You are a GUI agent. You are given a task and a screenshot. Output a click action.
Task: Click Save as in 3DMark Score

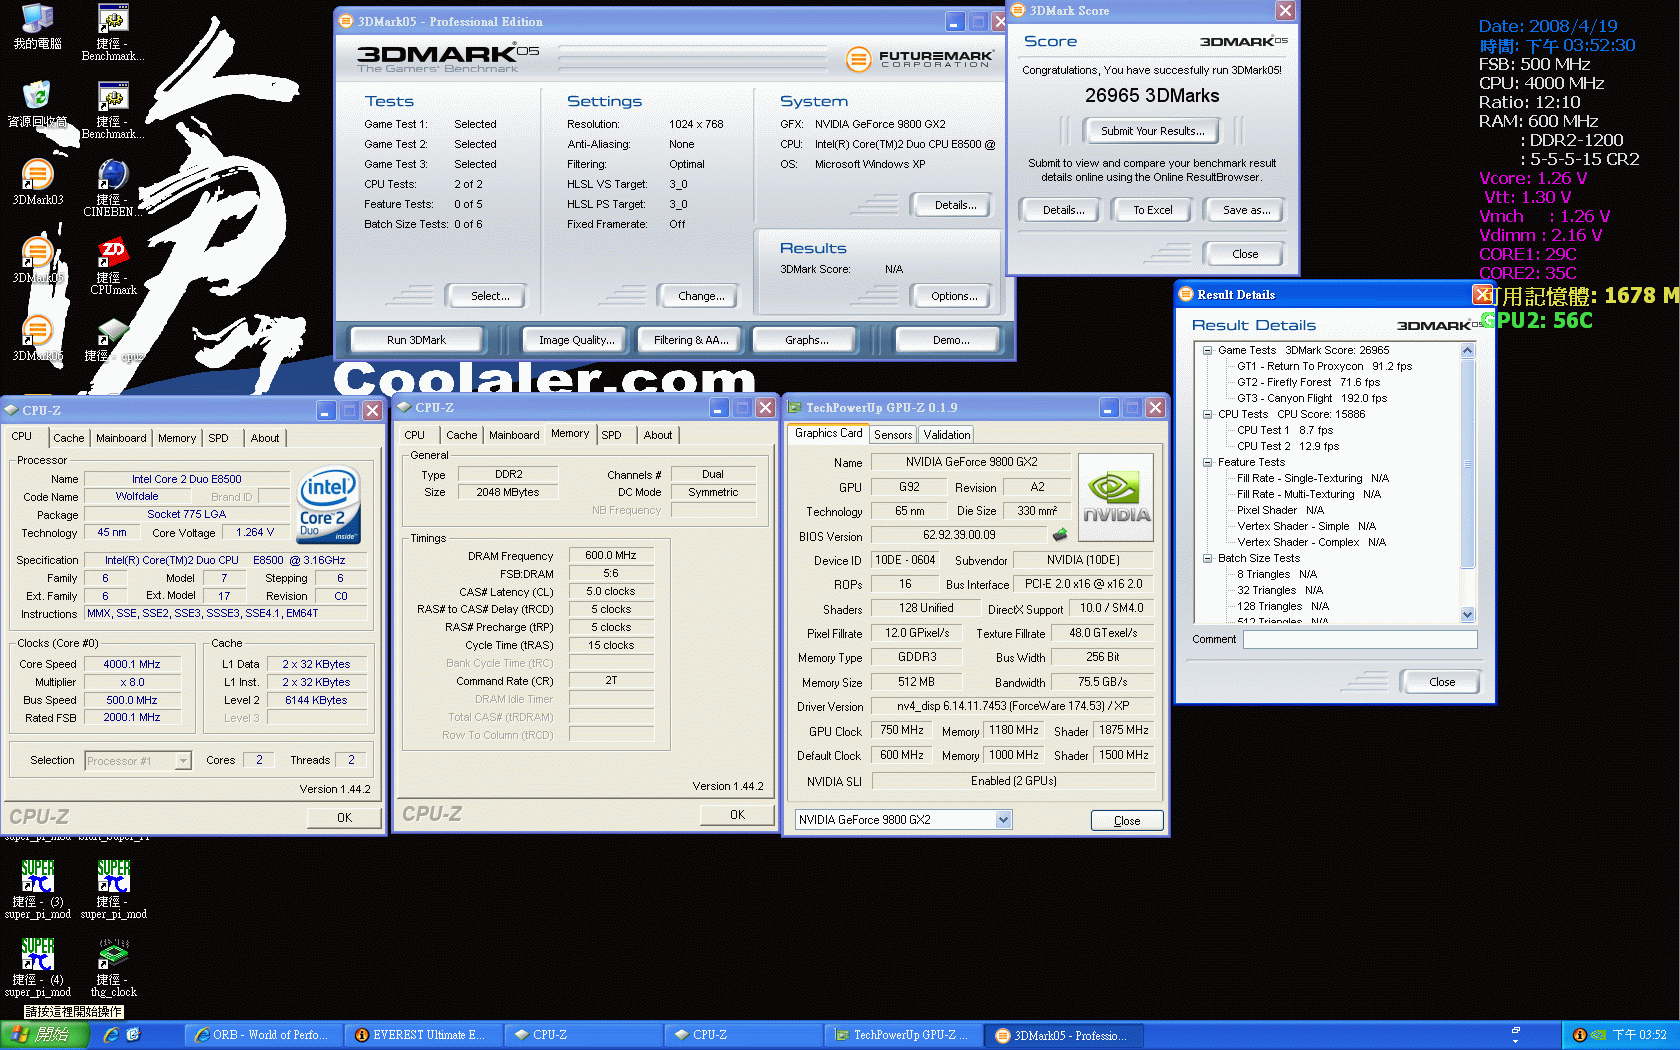(1246, 210)
